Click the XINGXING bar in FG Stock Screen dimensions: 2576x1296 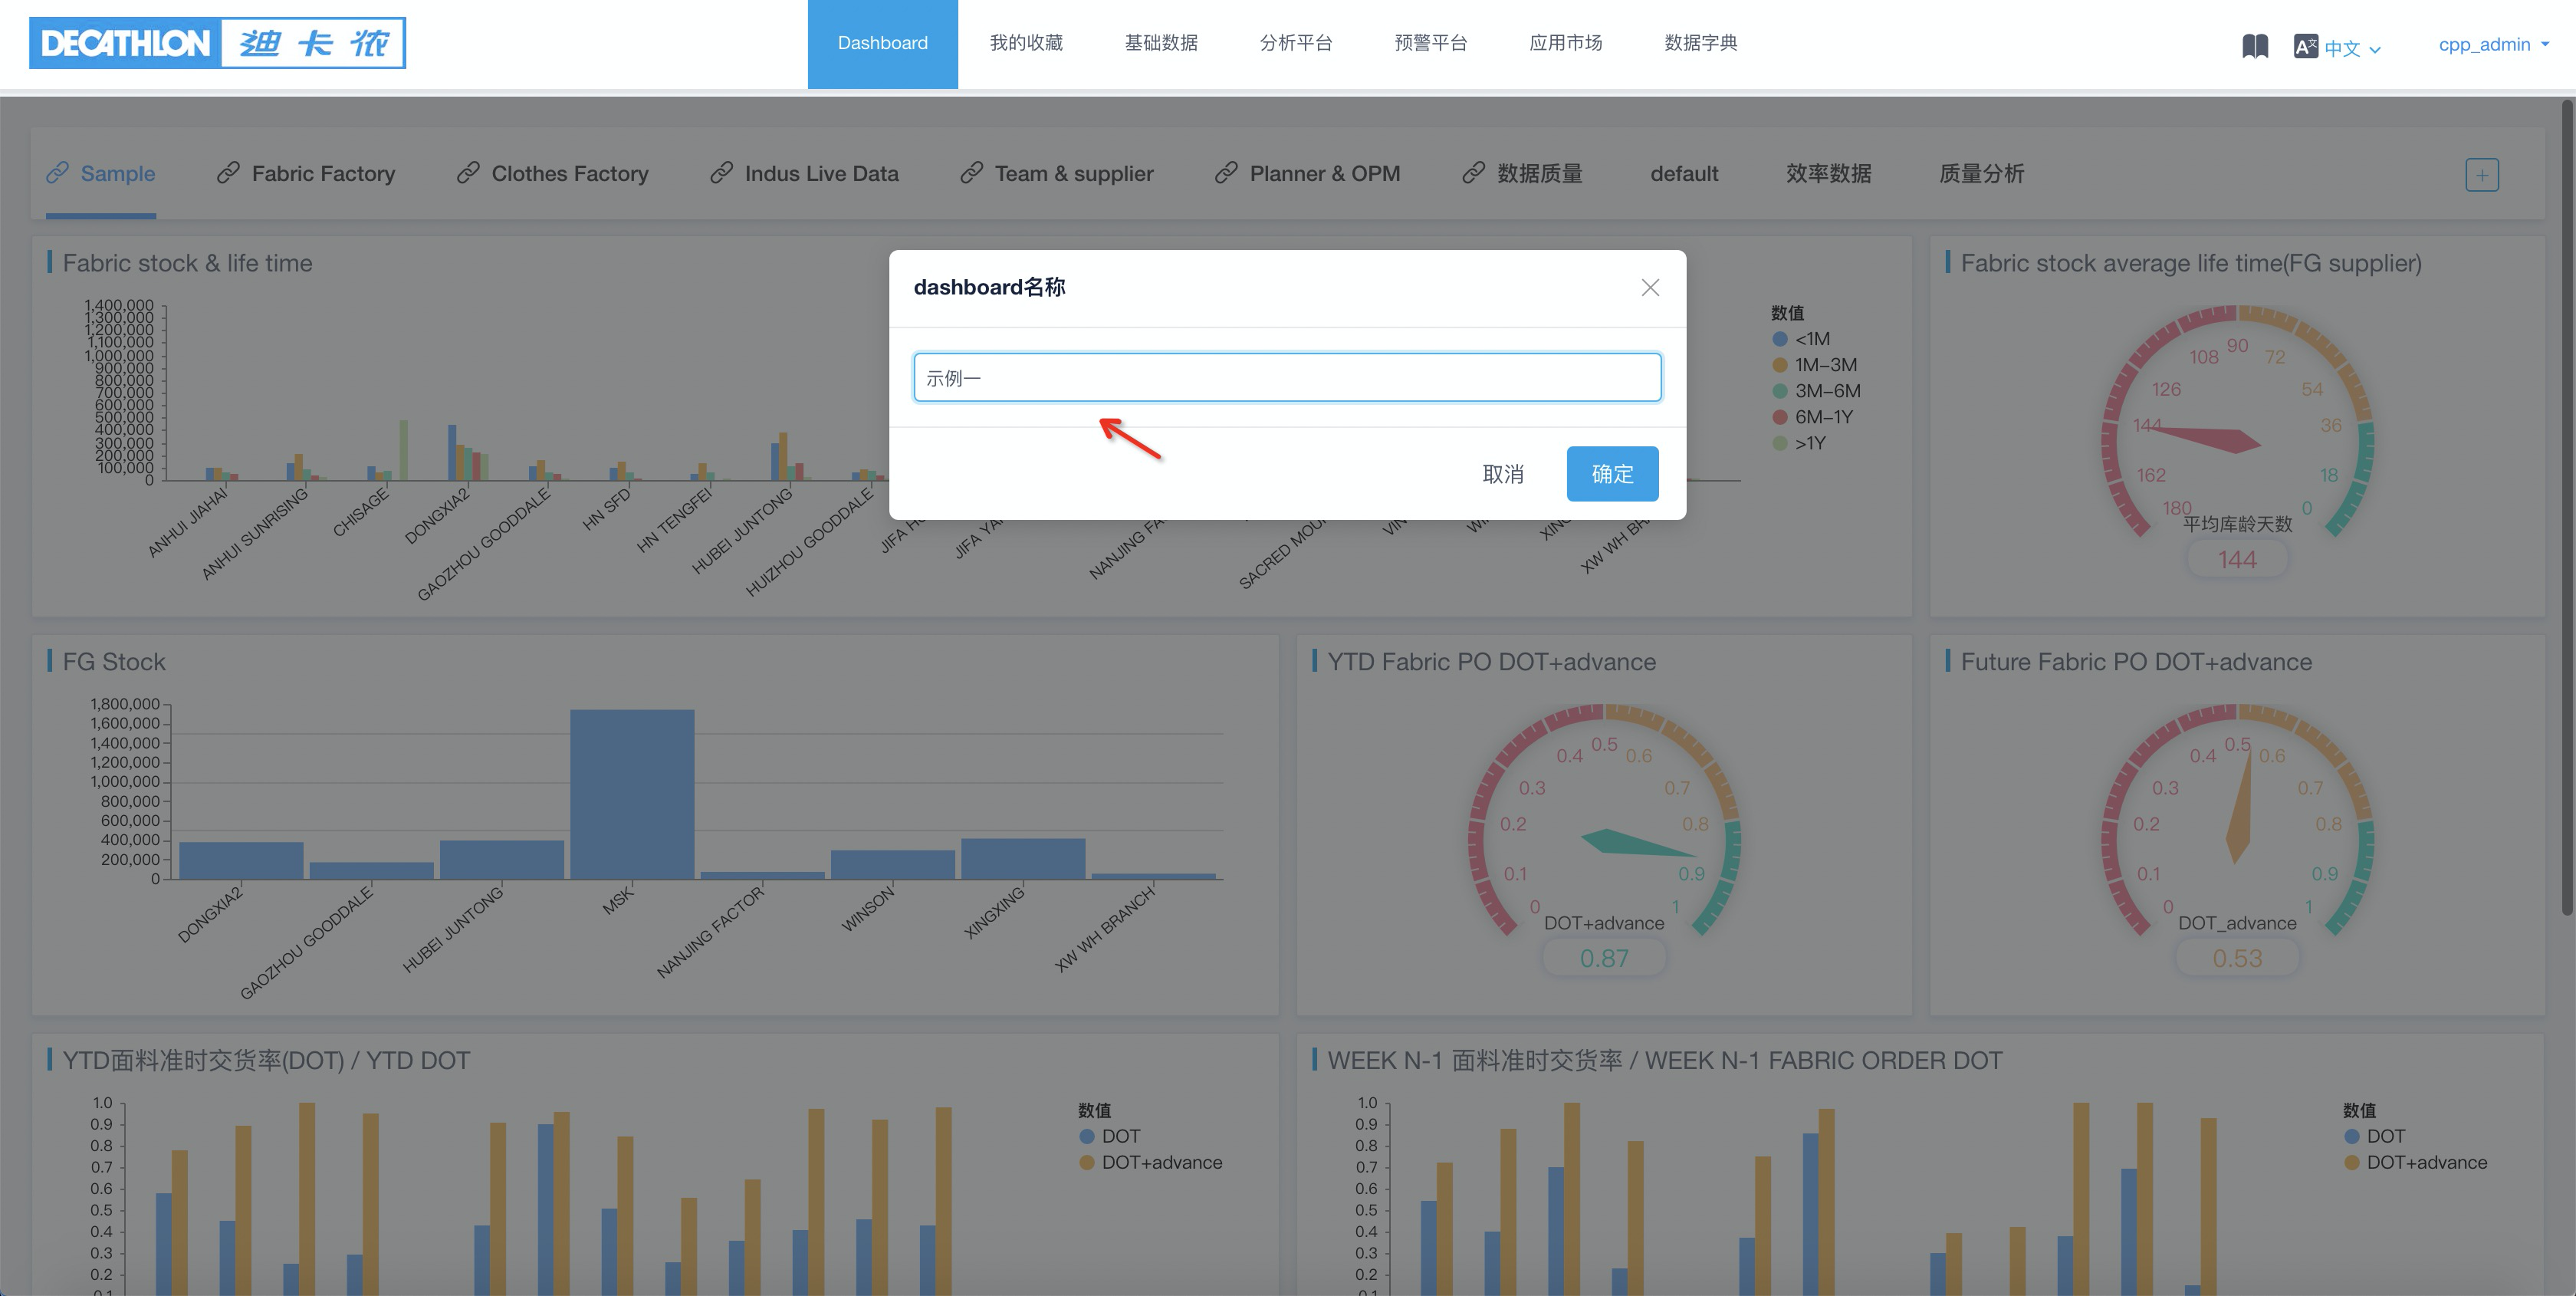pos(1023,858)
